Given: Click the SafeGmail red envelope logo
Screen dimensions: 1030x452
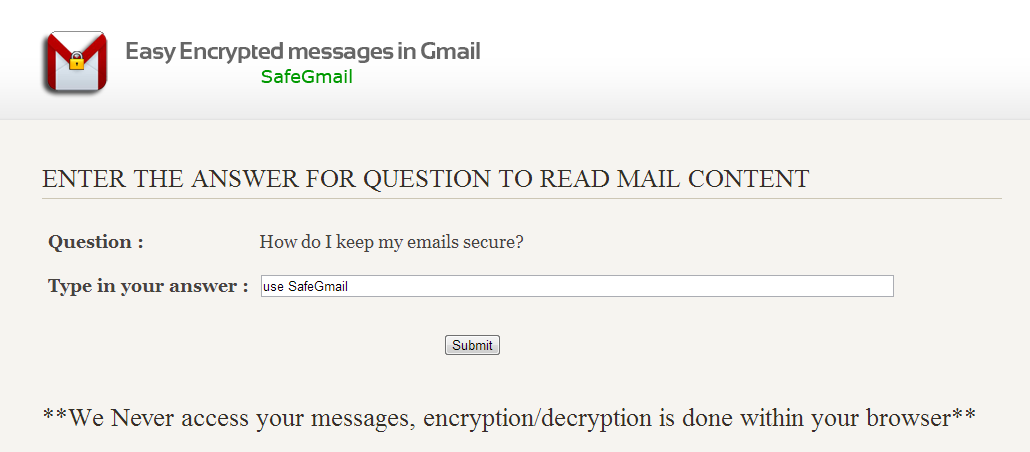Looking at the screenshot, I should [76, 62].
